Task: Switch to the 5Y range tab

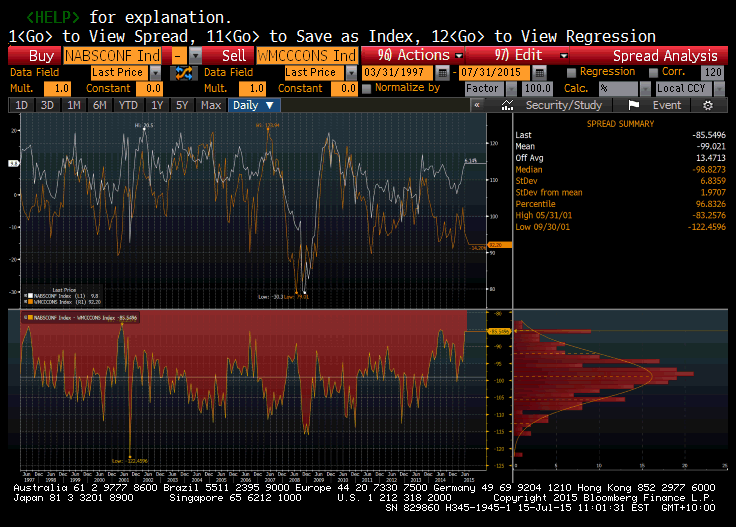Action: coord(181,105)
